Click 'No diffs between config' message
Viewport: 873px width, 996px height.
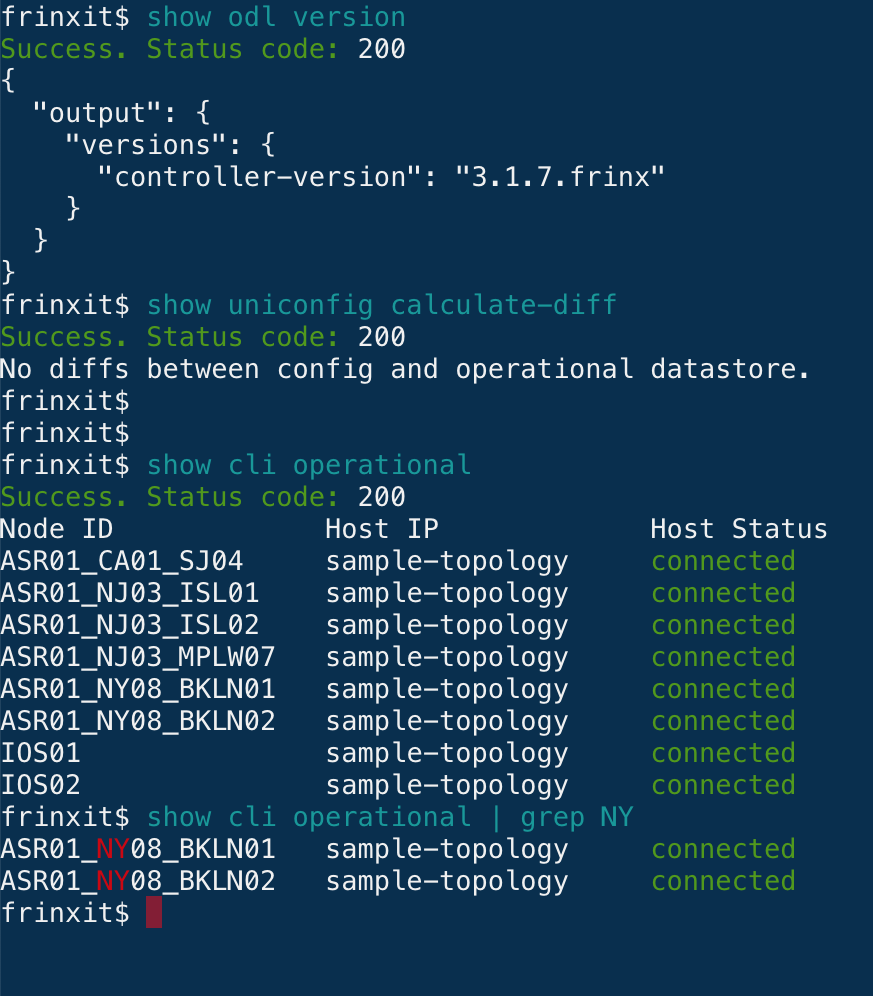(x=187, y=369)
